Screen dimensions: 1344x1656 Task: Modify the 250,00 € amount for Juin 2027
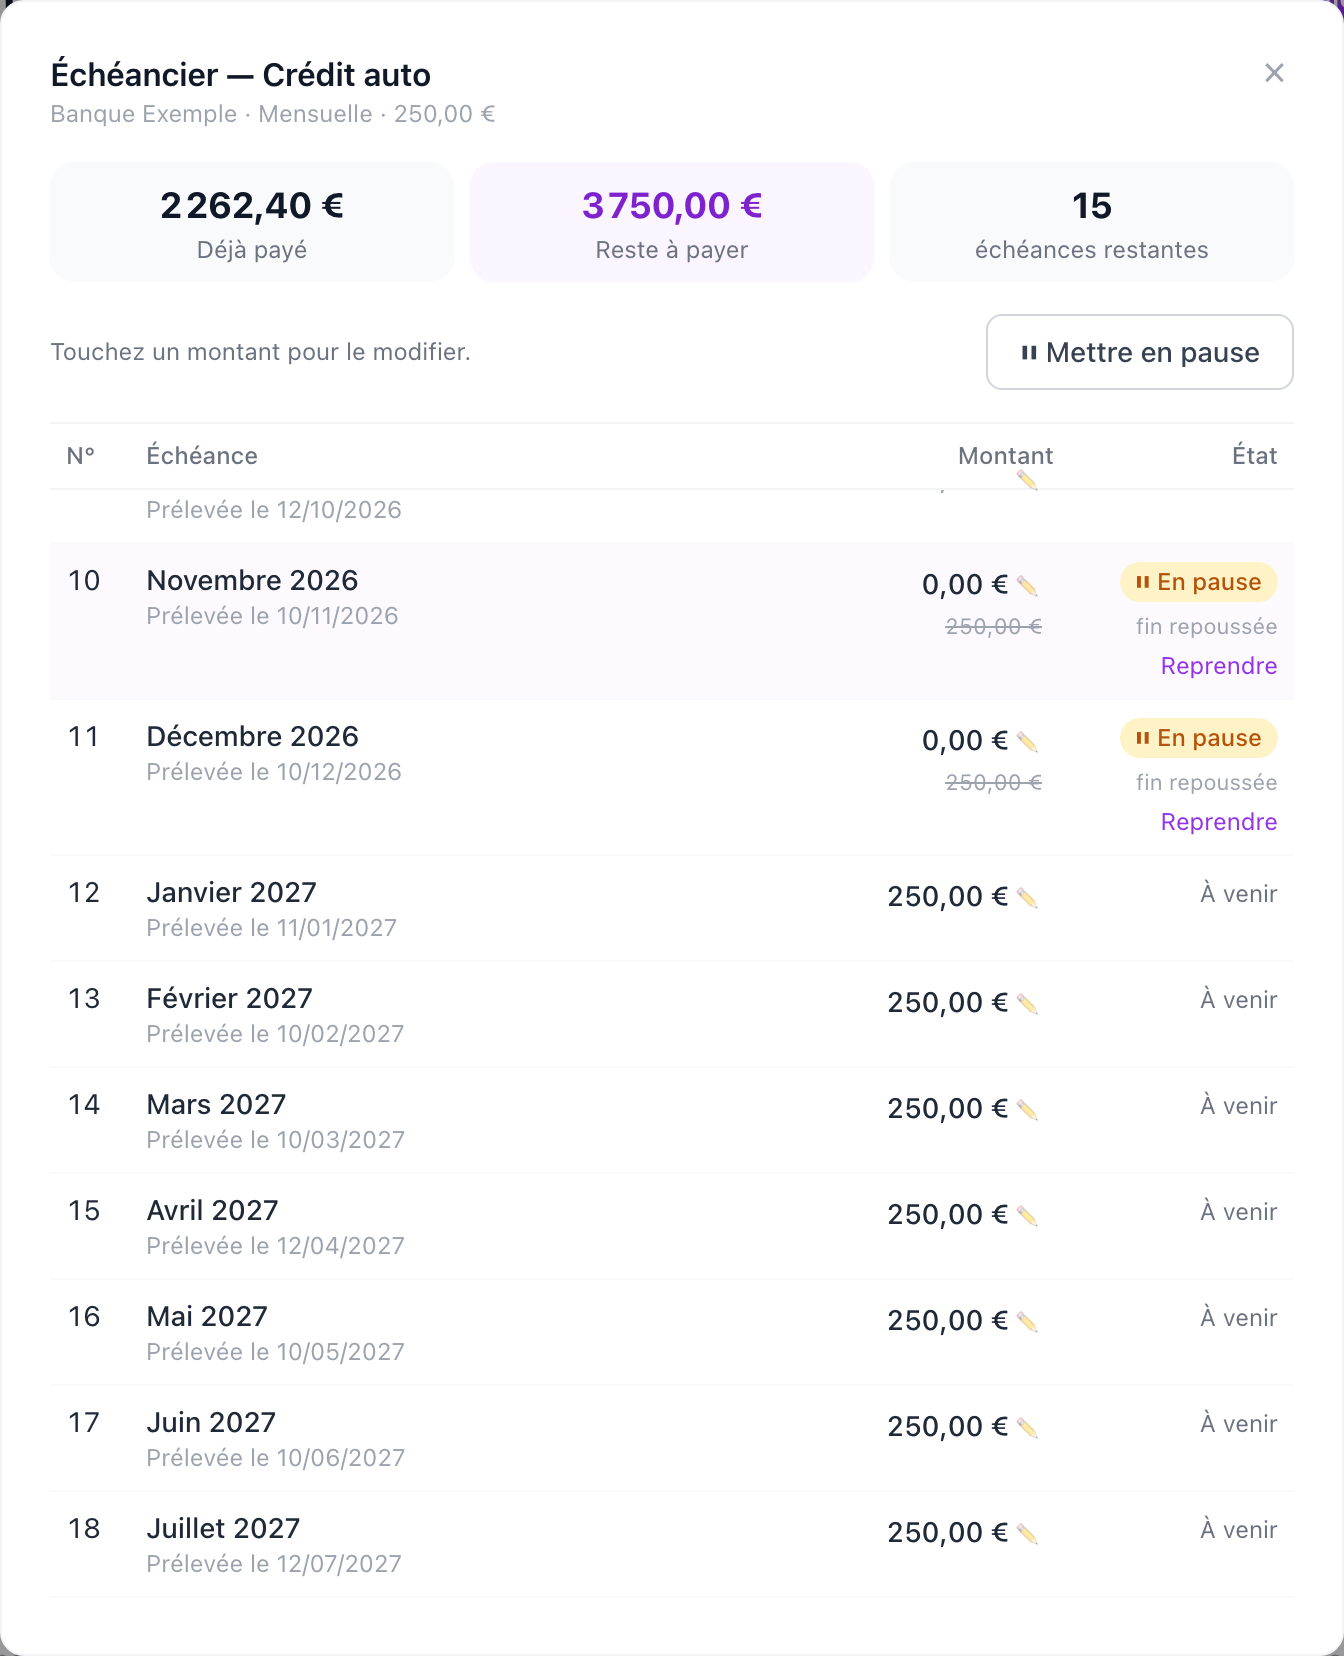coord(948,1427)
